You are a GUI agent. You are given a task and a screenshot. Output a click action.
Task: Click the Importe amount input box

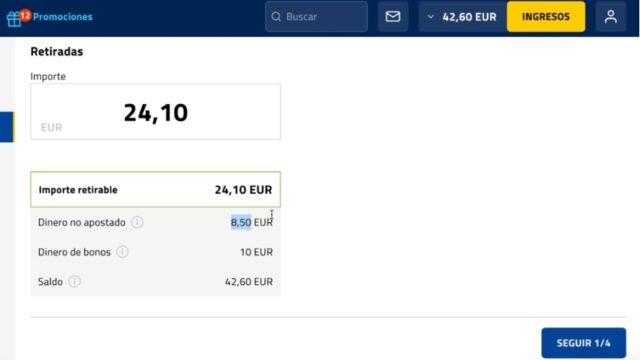click(156, 111)
